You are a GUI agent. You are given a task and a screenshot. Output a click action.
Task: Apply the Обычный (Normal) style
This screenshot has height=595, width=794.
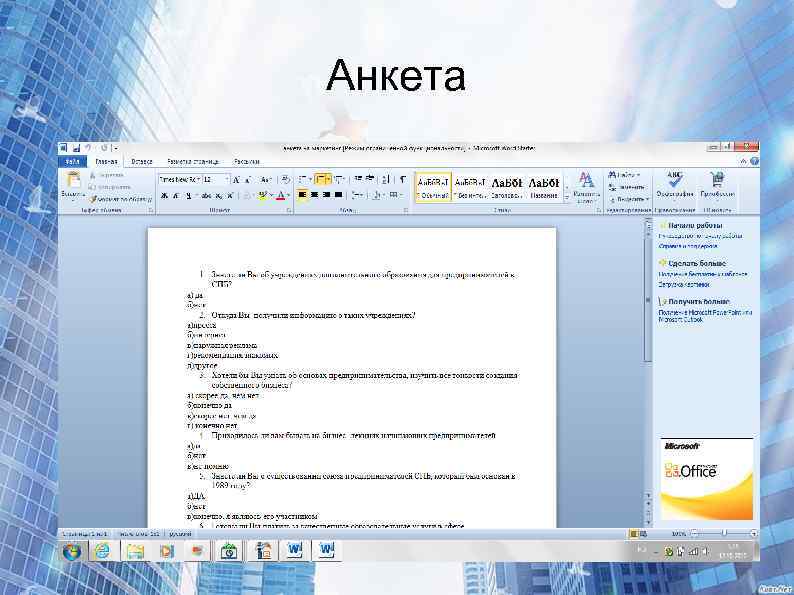[433, 187]
